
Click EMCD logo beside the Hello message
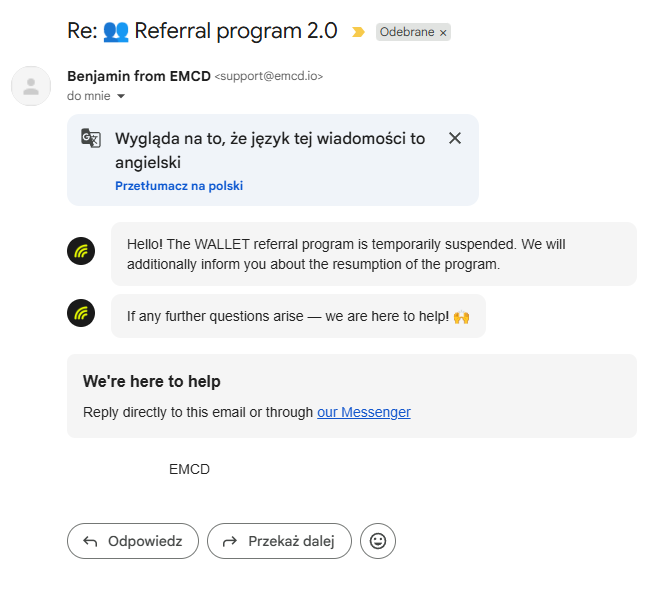tap(81, 251)
